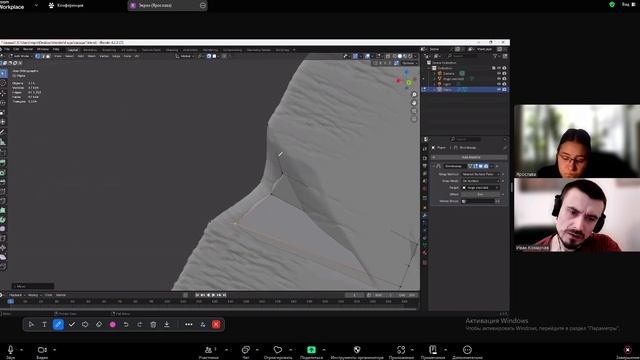The image size is (640, 360).
Task: Toggle modifier edit mode display icon
Action: point(475,166)
